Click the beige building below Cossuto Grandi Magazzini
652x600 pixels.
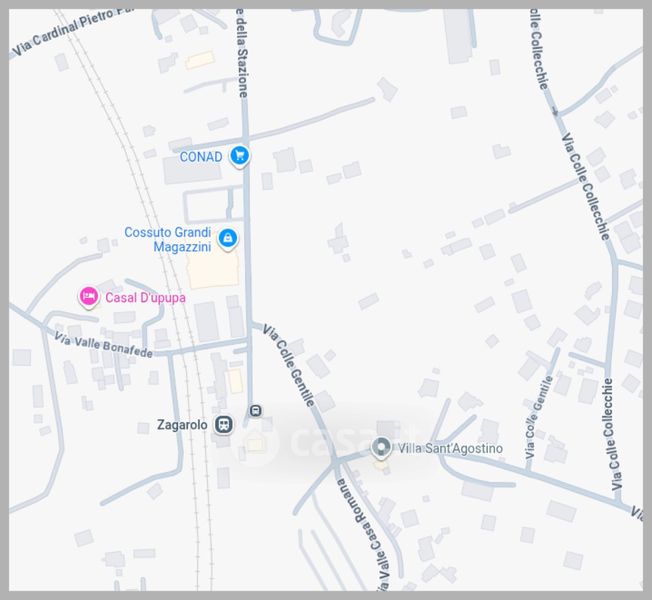(213, 271)
